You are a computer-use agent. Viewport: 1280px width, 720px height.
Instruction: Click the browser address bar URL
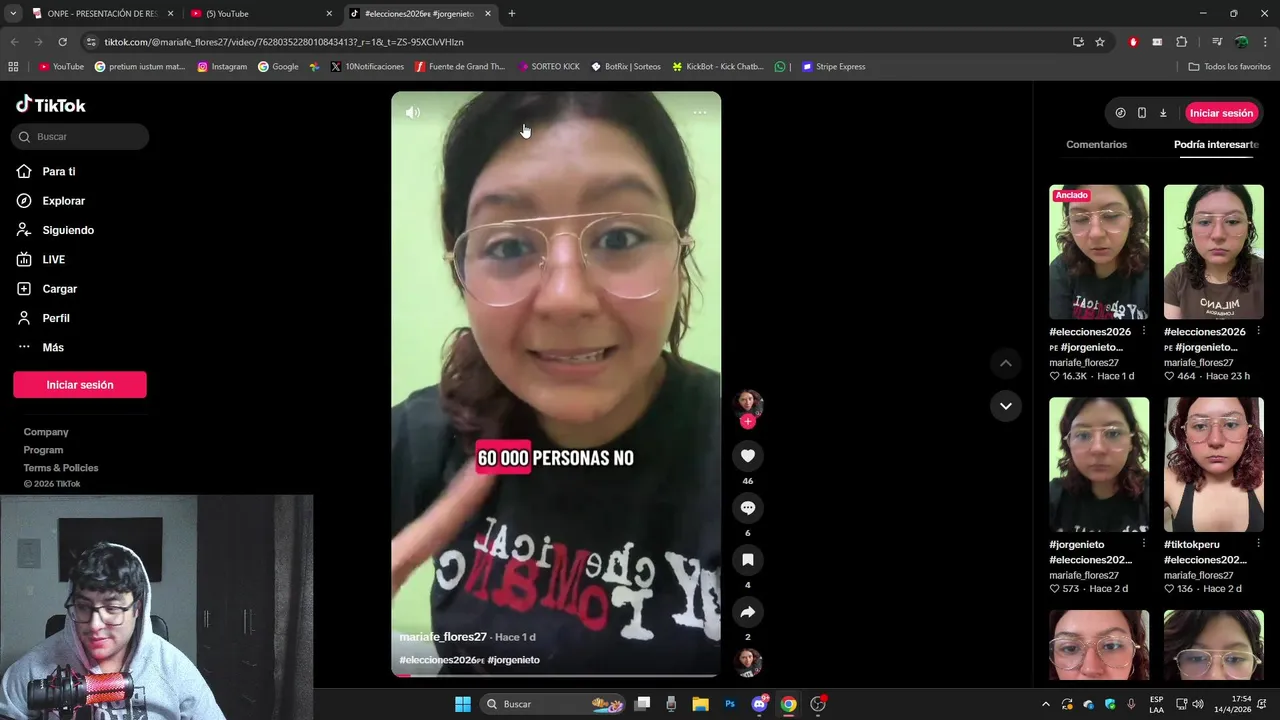(284, 42)
